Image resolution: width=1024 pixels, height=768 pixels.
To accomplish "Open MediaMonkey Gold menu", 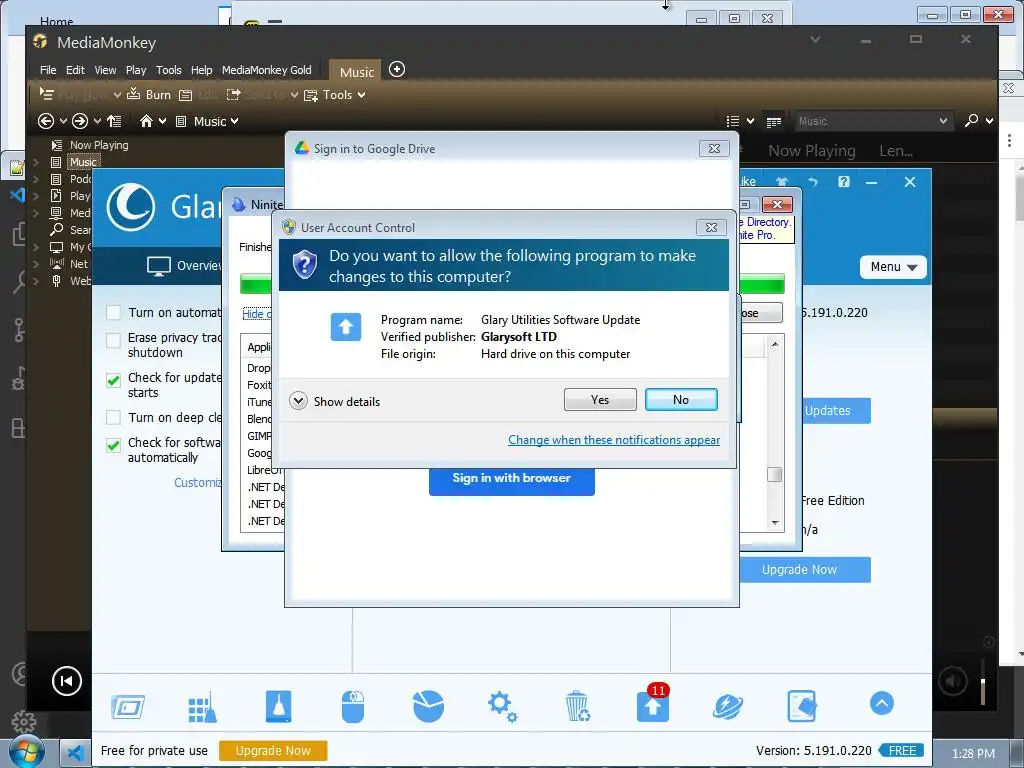I will pos(266,70).
